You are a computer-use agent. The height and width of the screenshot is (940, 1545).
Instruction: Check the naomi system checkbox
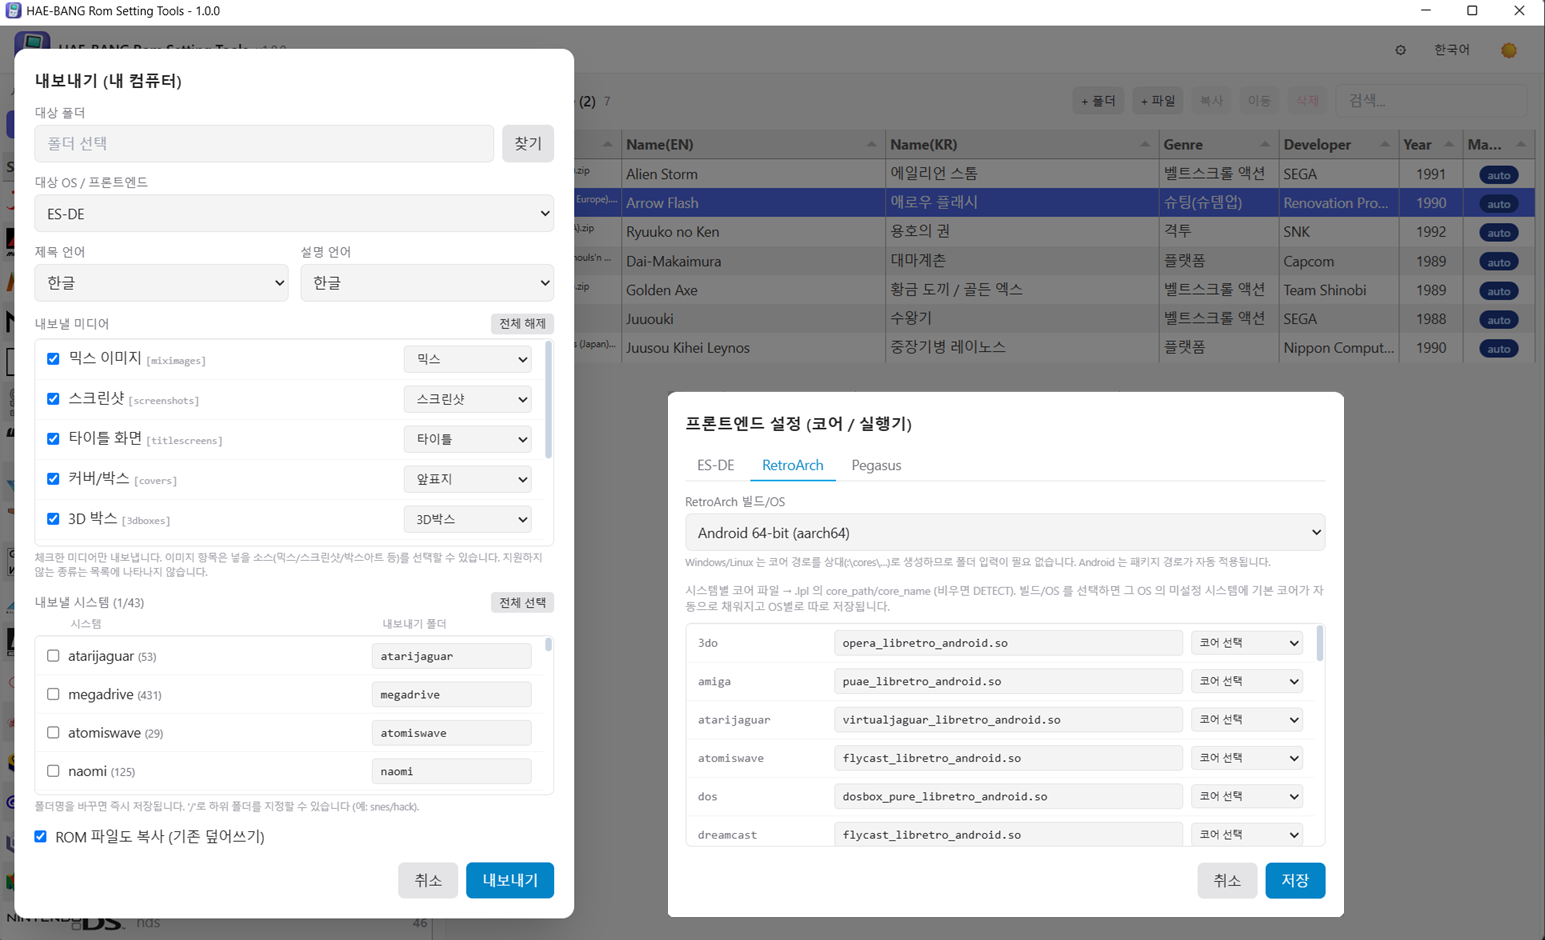coord(53,771)
